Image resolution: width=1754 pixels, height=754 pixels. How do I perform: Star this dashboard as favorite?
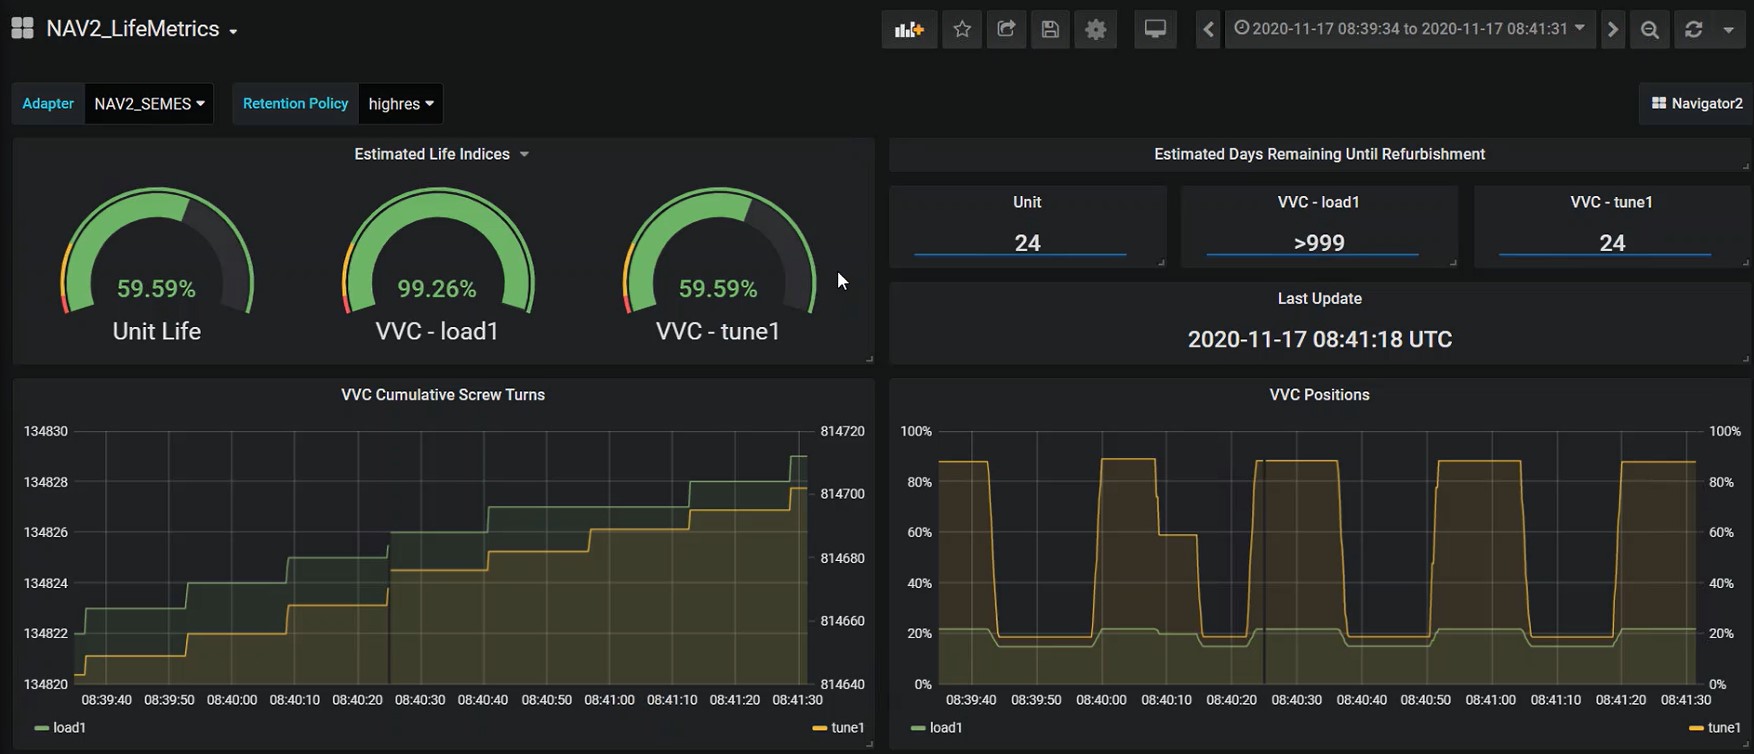click(x=962, y=30)
